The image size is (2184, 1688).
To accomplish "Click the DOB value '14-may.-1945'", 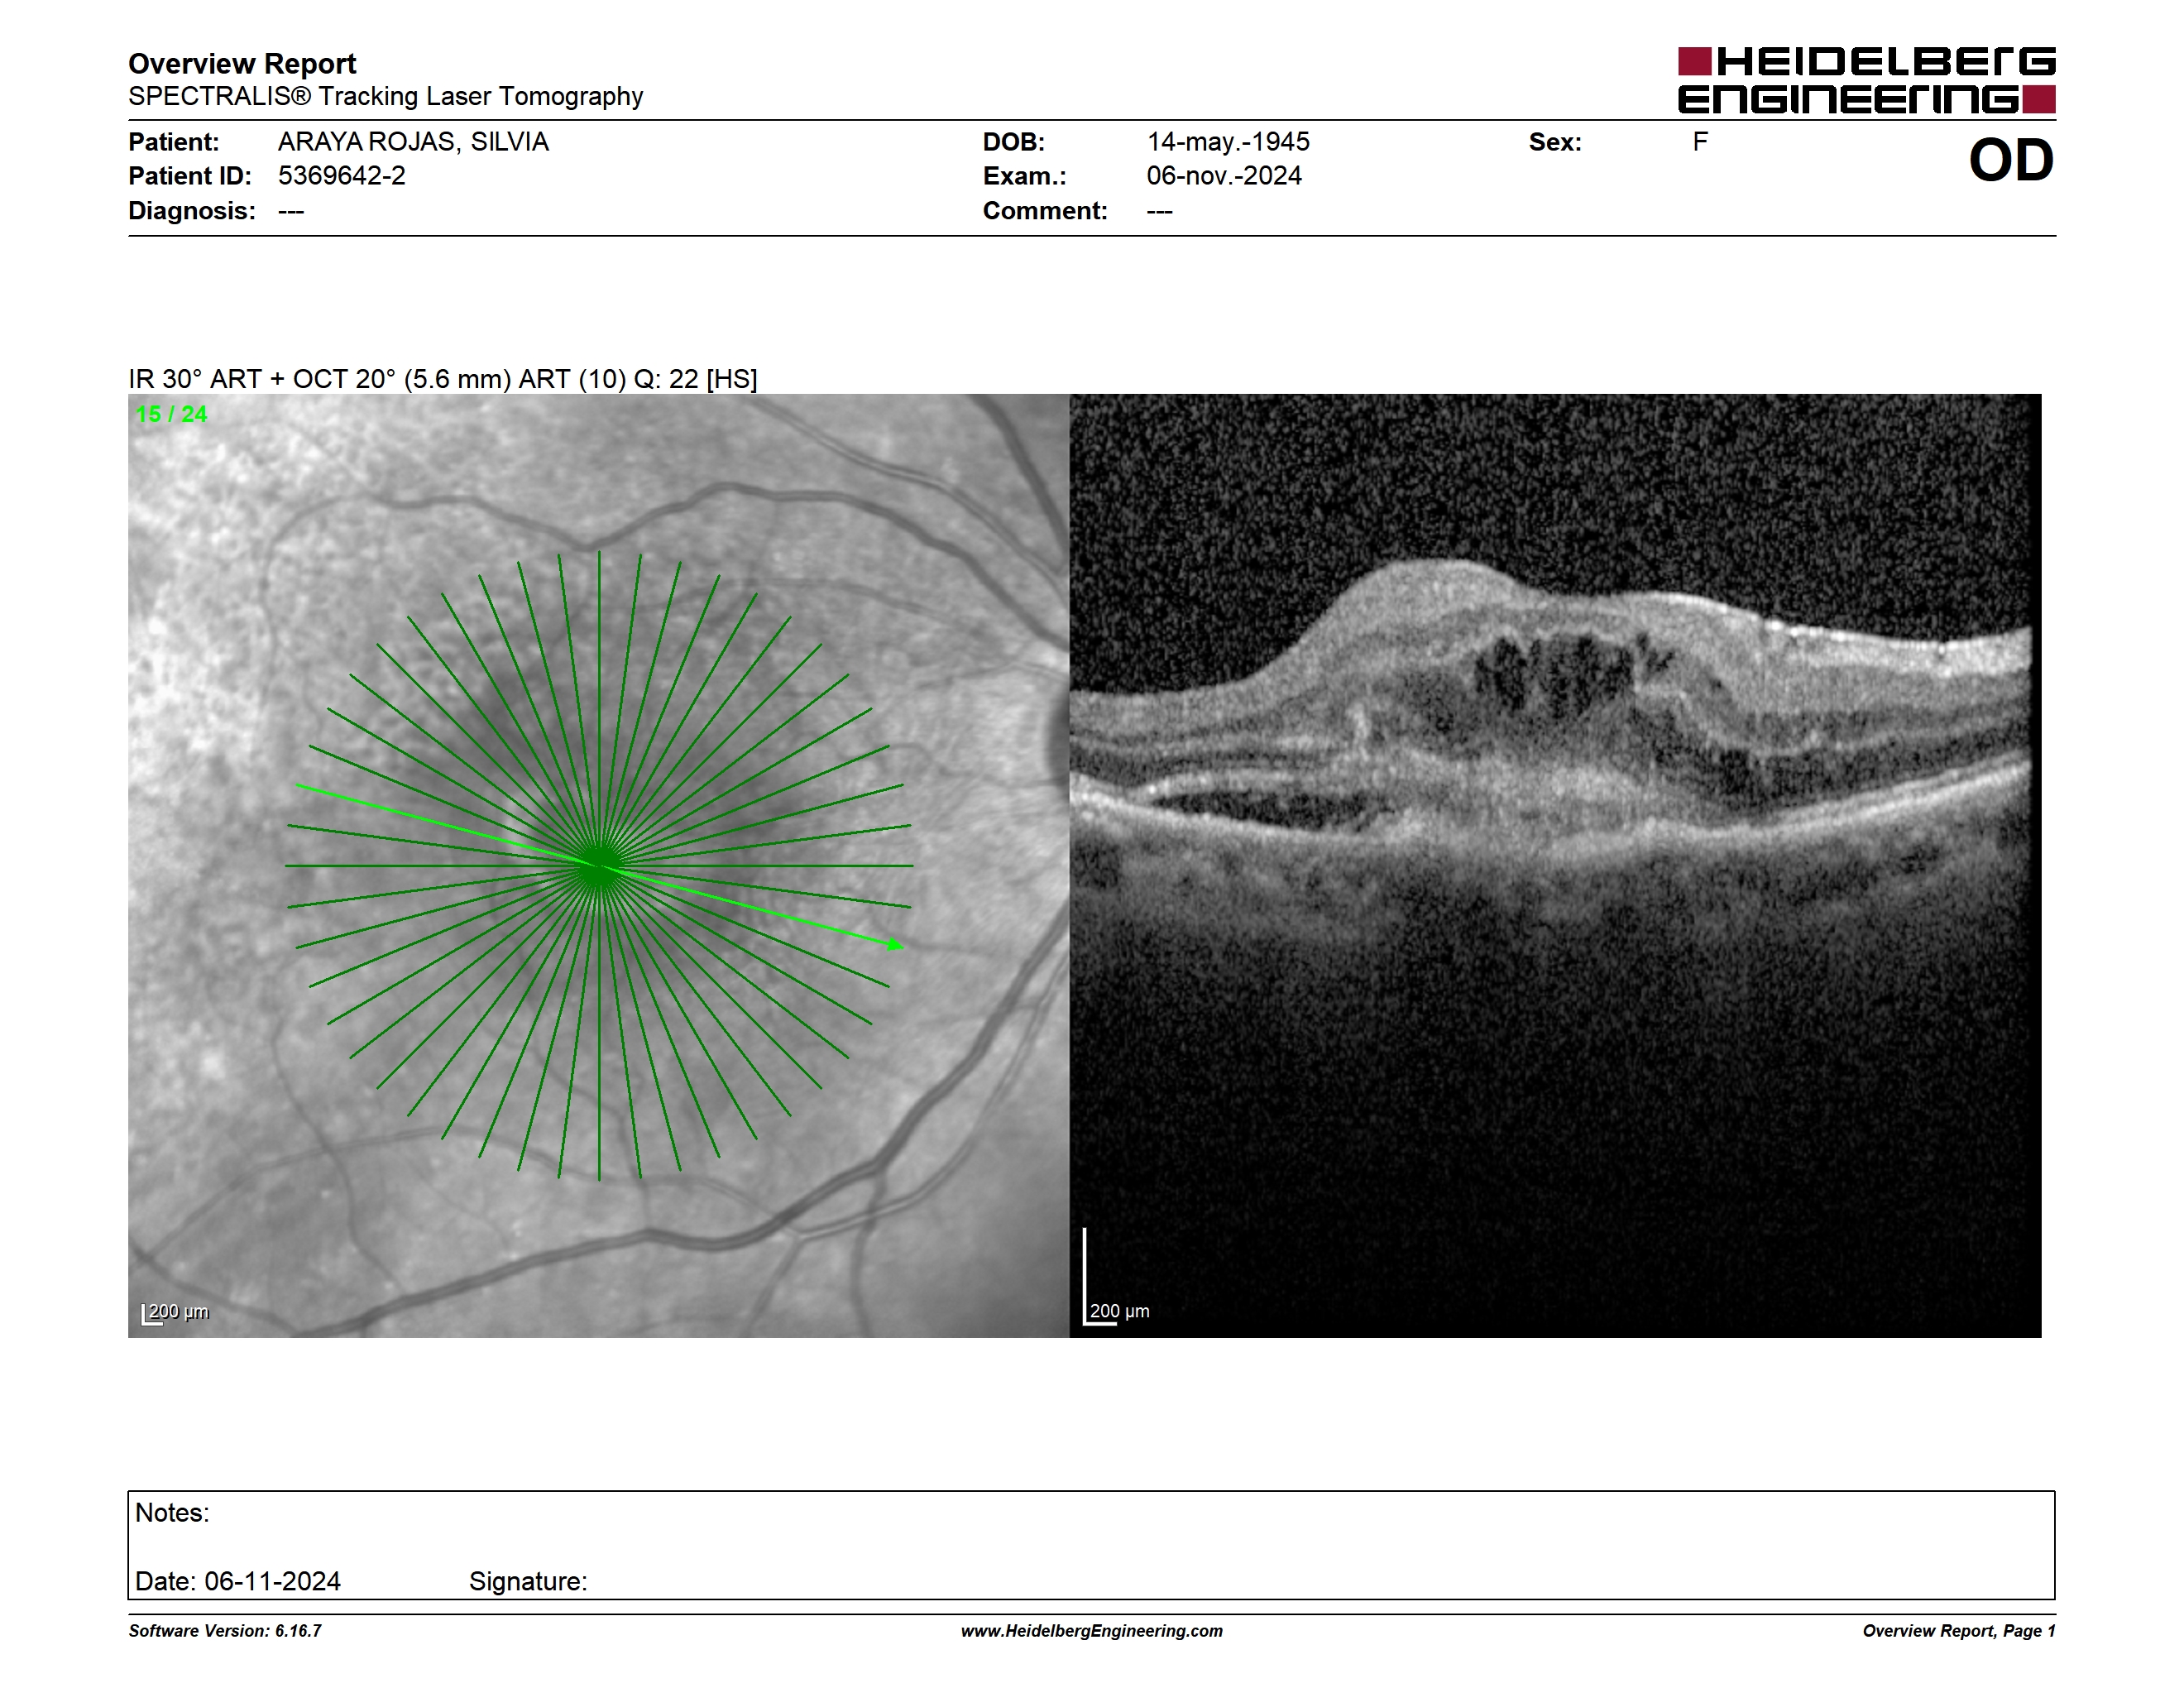I will (x=1228, y=142).
